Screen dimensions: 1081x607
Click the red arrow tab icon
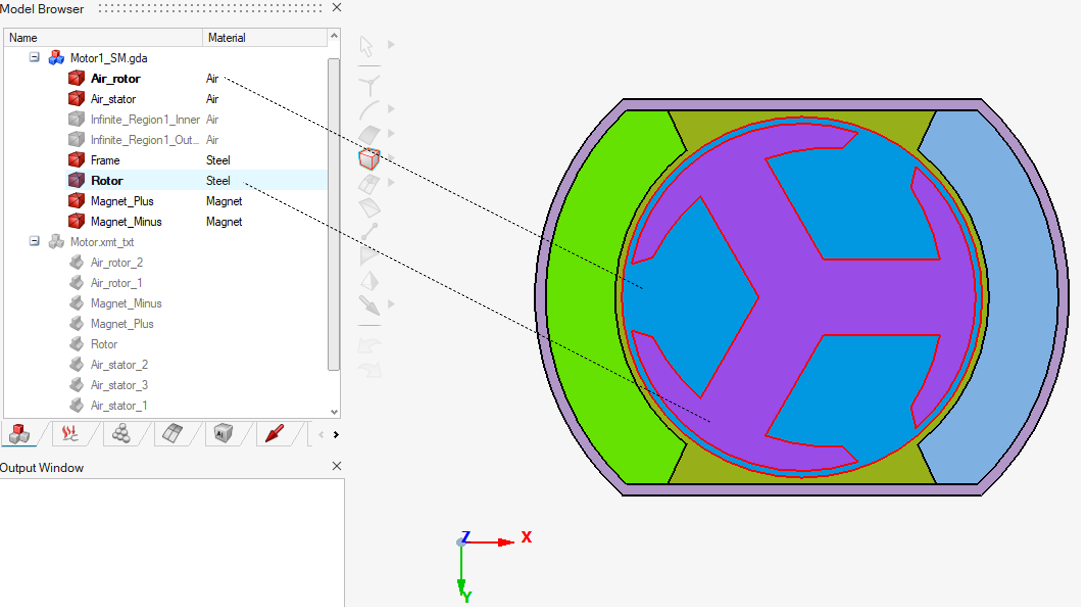coord(273,433)
